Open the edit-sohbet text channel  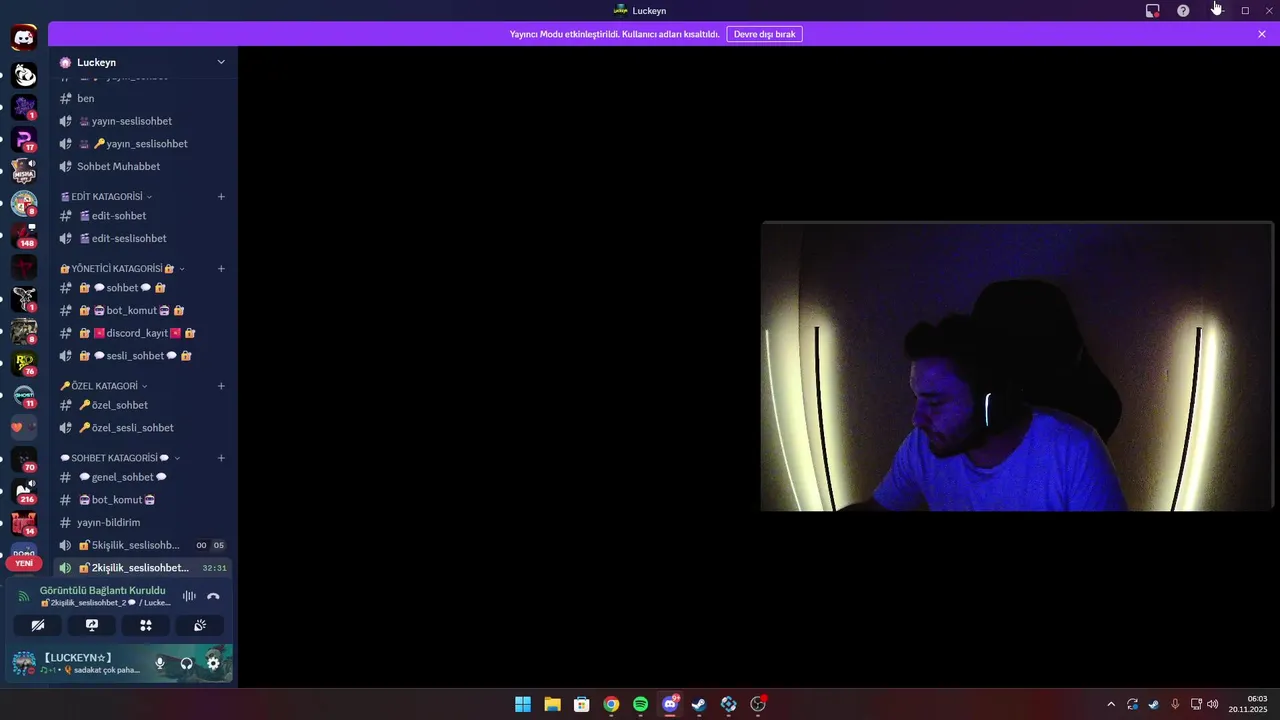pos(143,216)
